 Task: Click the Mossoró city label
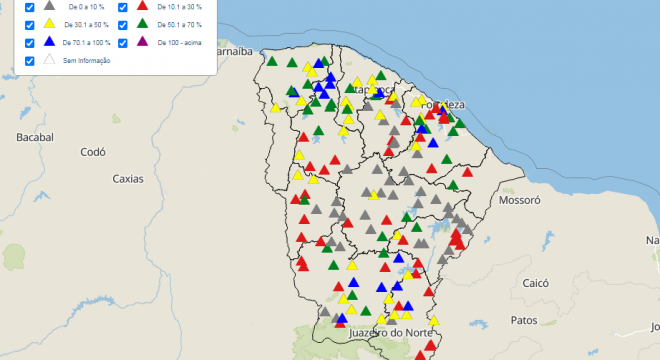click(519, 200)
